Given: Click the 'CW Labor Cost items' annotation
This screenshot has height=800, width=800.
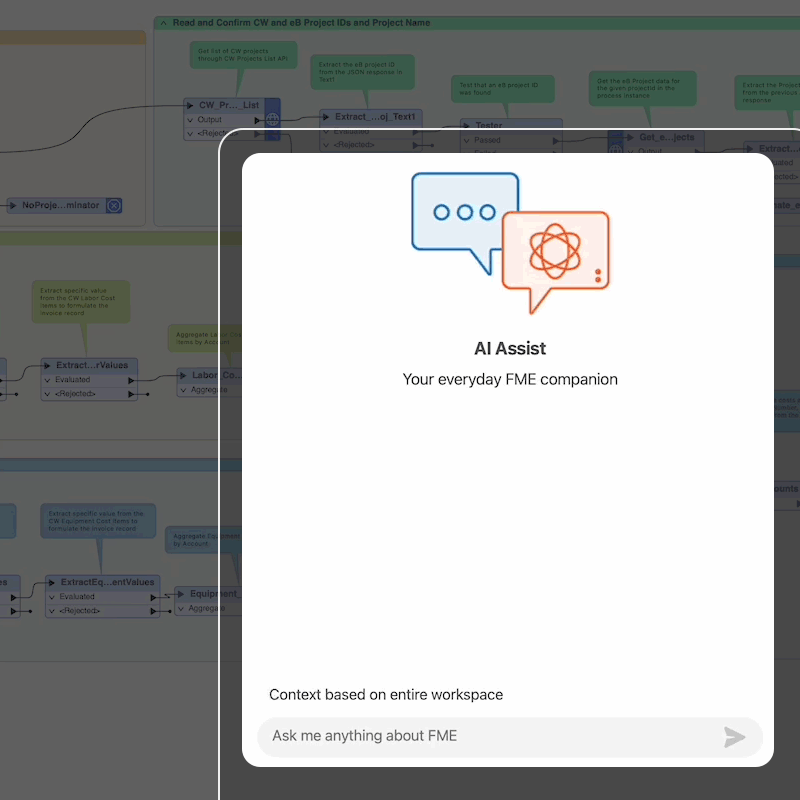Looking at the screenshot, I should (x=80, y=302).
